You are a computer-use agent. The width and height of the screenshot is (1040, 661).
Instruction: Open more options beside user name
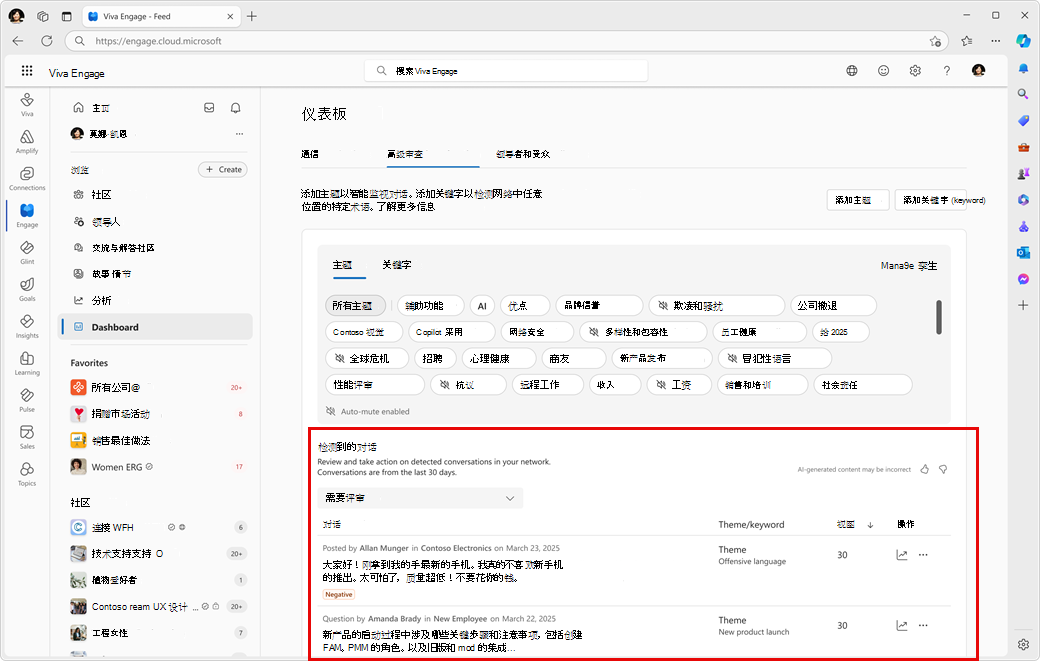[239, 134]
